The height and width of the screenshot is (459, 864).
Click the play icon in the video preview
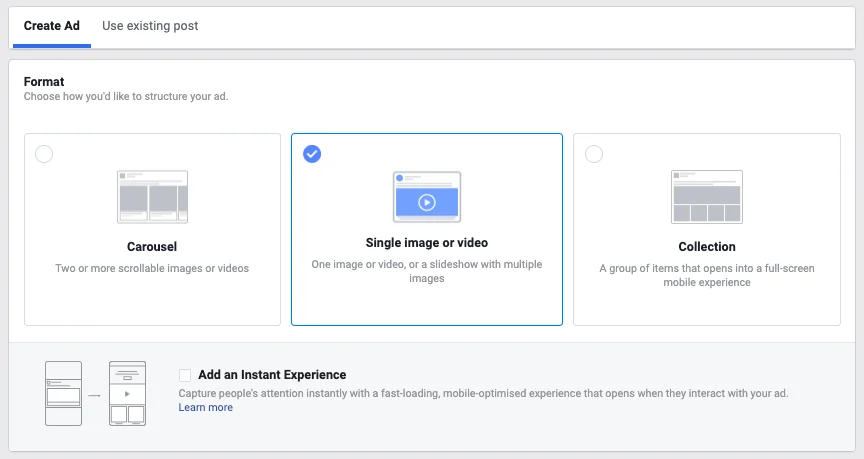[427, 203]
